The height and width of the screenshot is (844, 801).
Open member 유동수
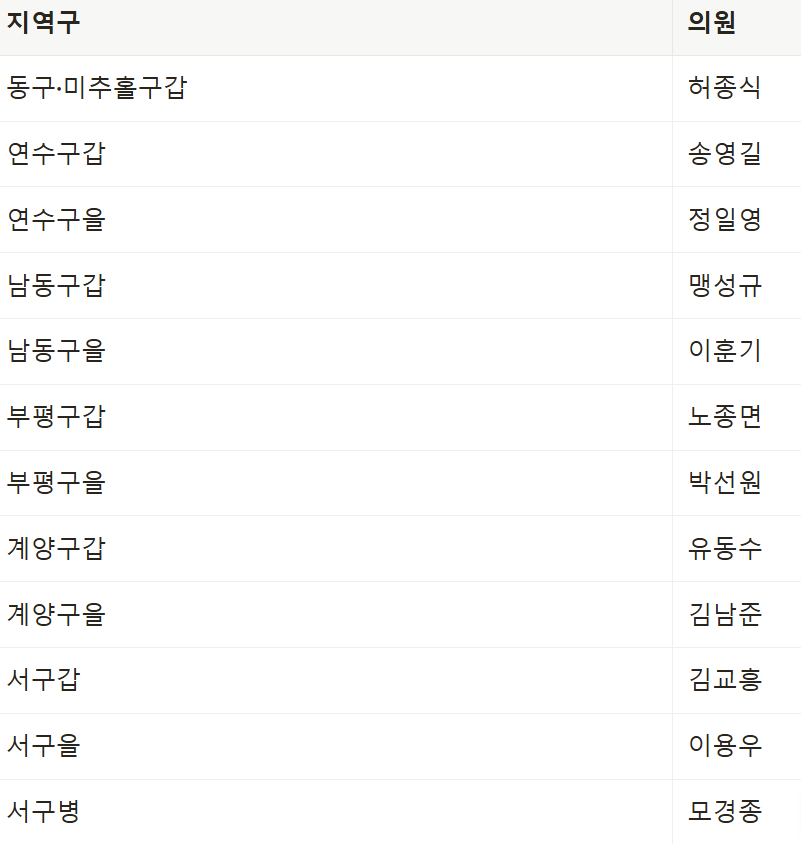pyautogui.click(x=725, y=549)
